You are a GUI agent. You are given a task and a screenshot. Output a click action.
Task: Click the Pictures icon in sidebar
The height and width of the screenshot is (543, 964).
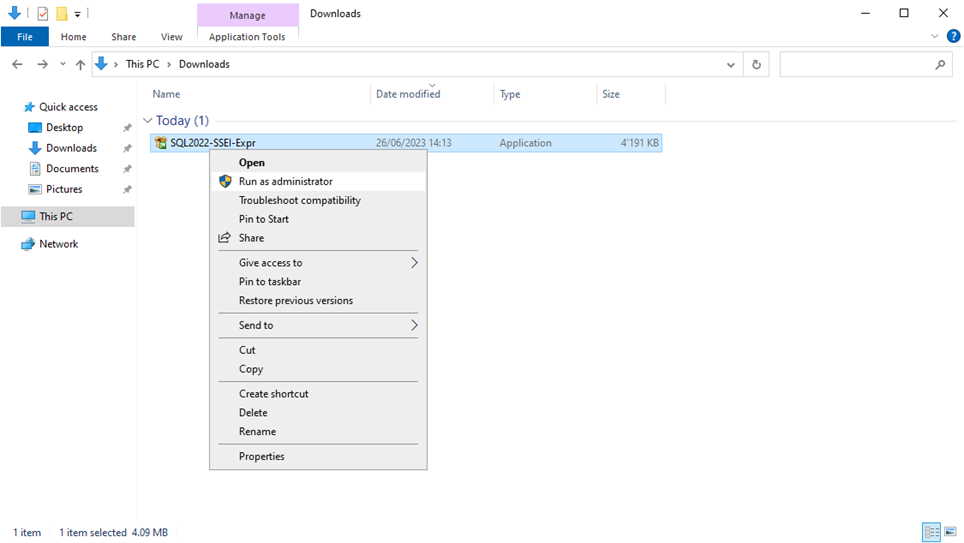click(x=35, y=189)
